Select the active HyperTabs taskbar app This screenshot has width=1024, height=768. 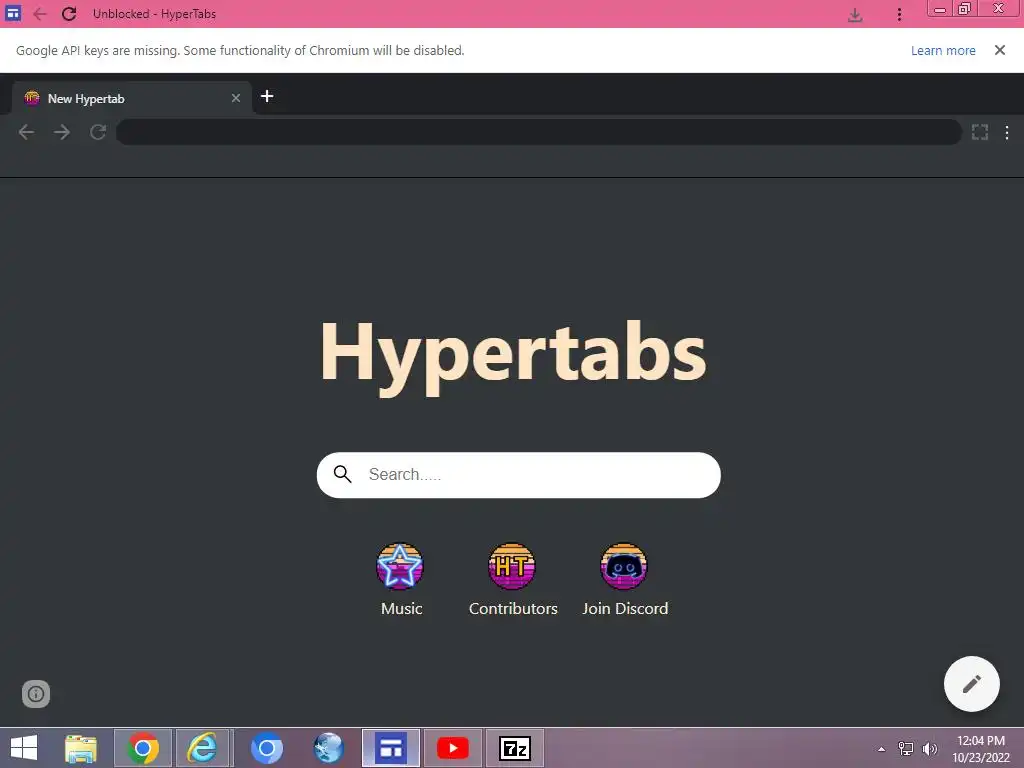391,748
